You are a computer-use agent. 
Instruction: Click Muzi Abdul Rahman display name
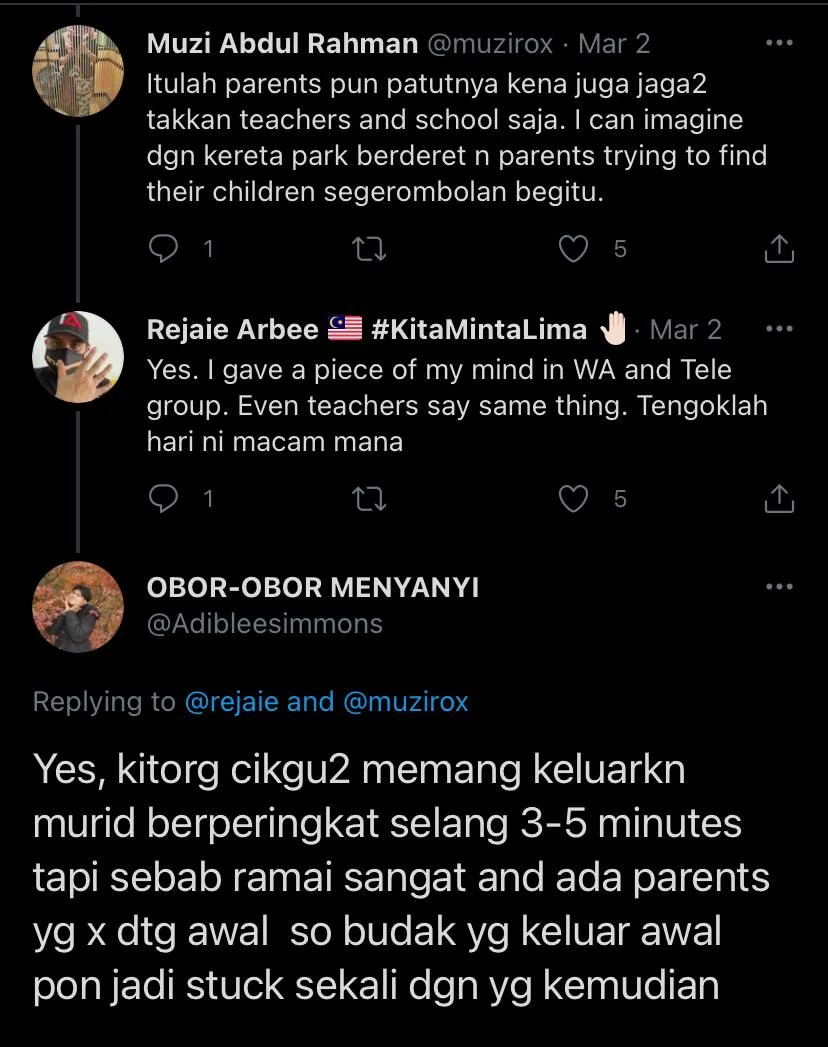pos(282,44)
